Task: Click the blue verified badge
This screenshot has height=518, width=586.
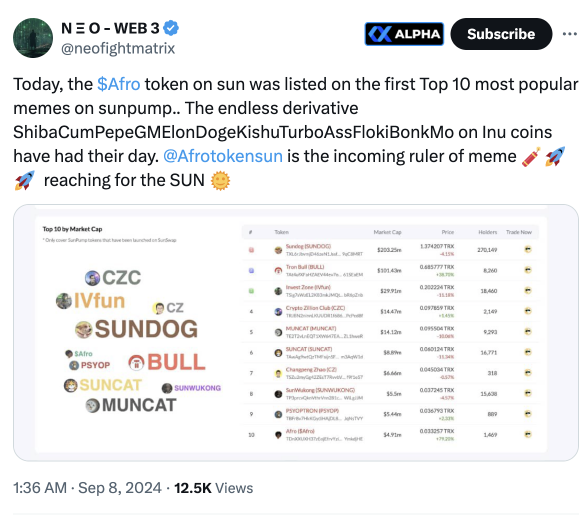Action: 171,28
